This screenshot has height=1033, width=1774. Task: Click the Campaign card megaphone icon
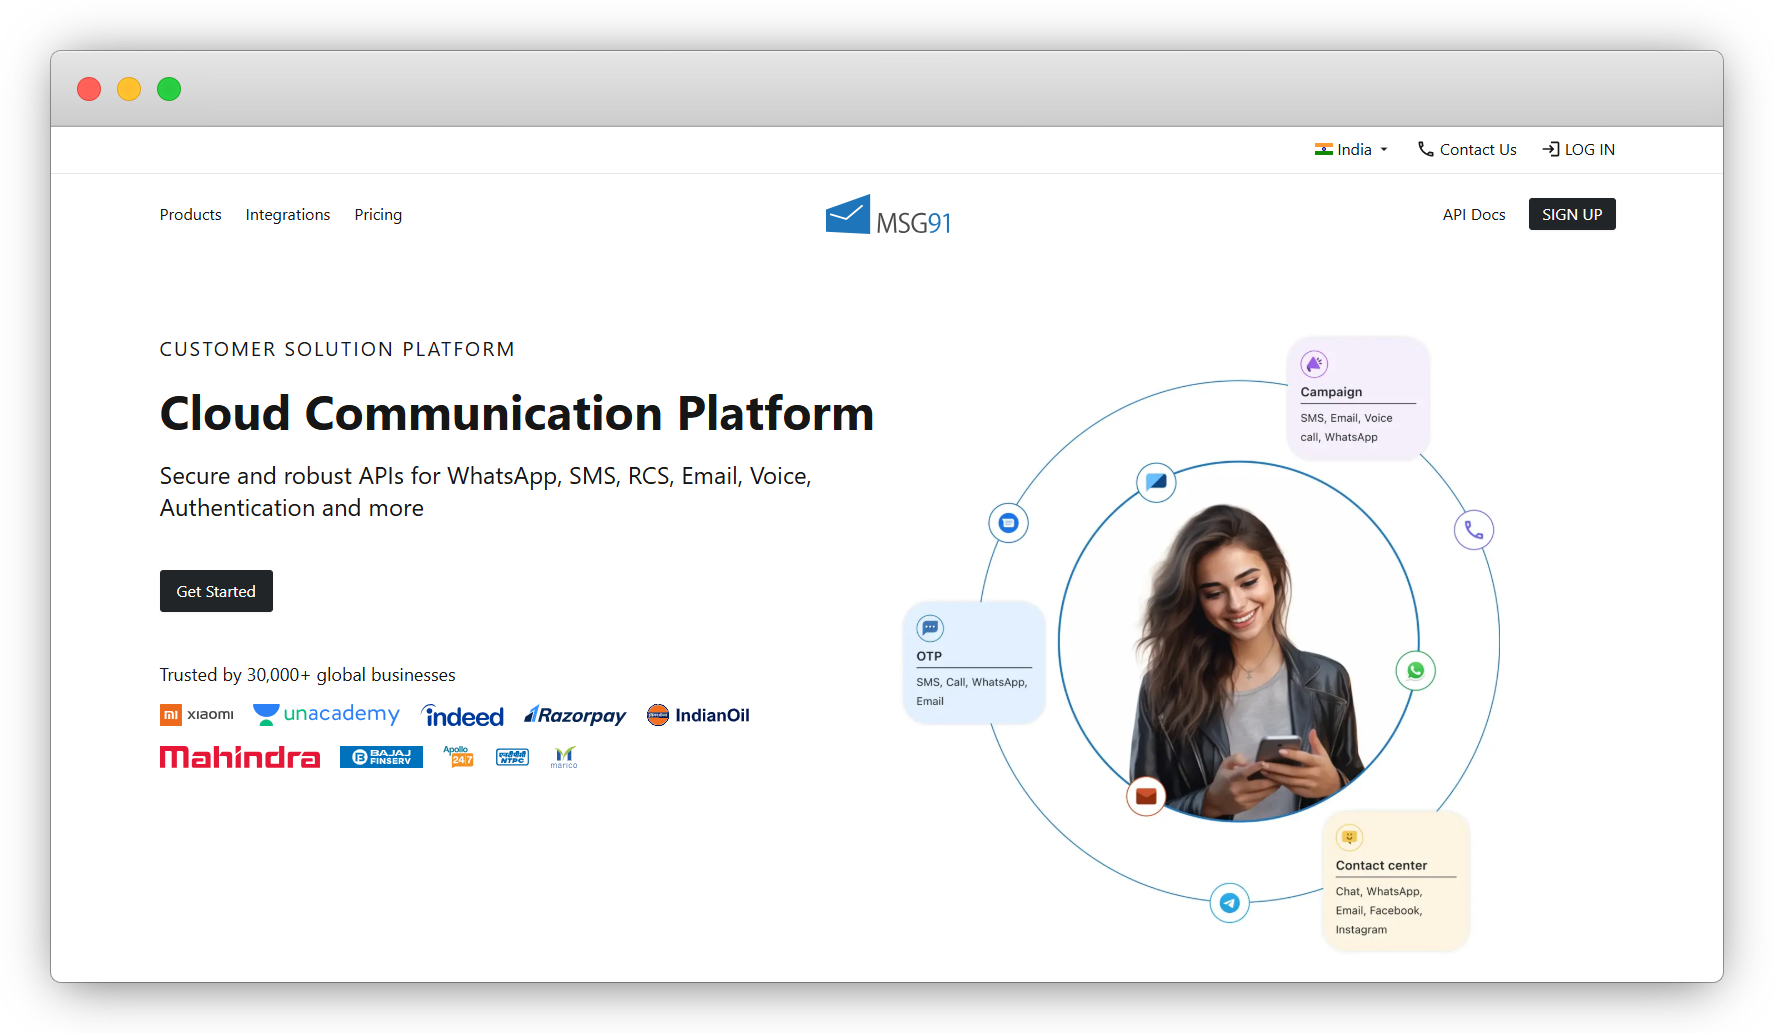coord(1314,364)
